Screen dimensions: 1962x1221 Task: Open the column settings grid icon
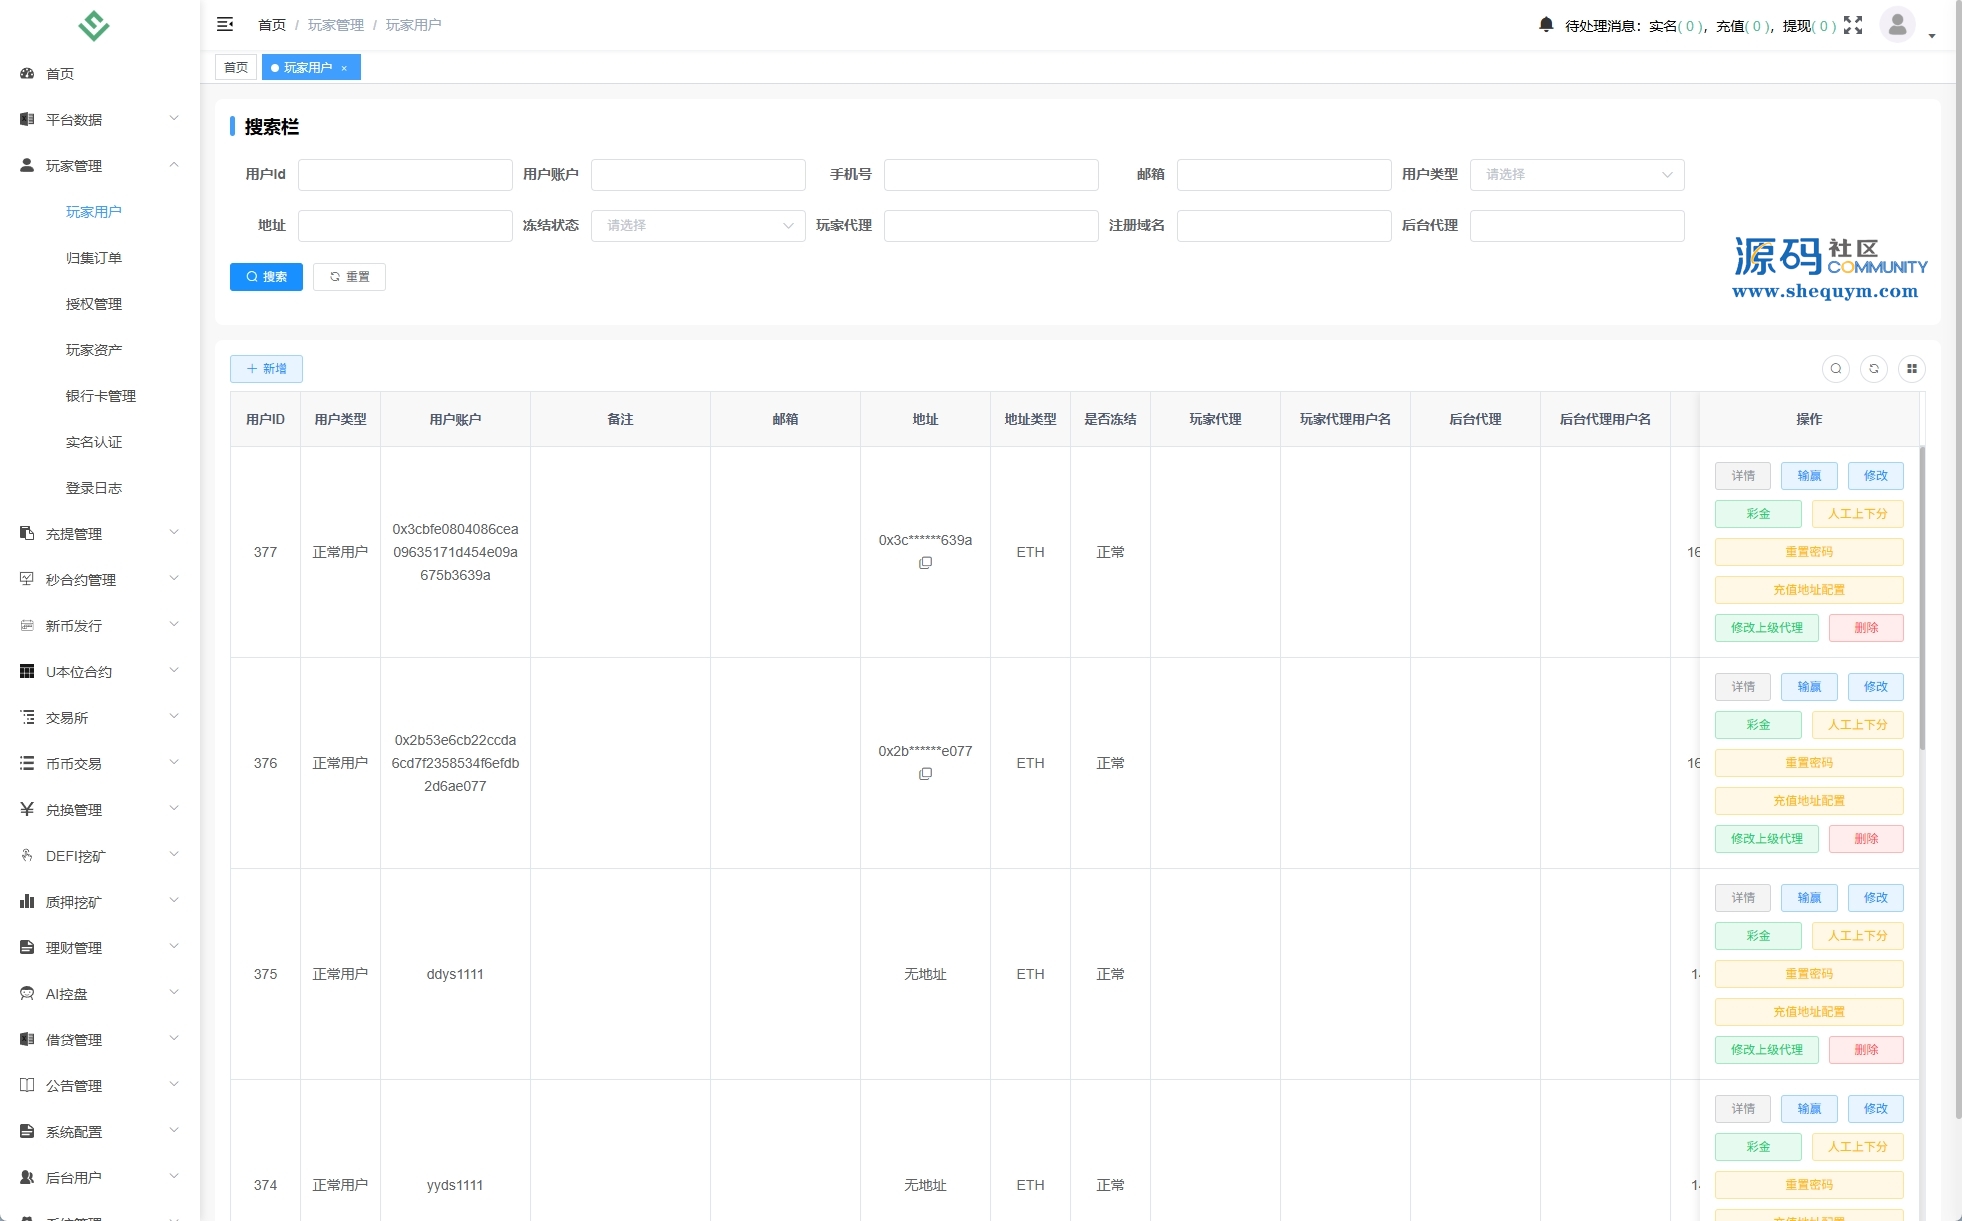[x=1912, y=369]
